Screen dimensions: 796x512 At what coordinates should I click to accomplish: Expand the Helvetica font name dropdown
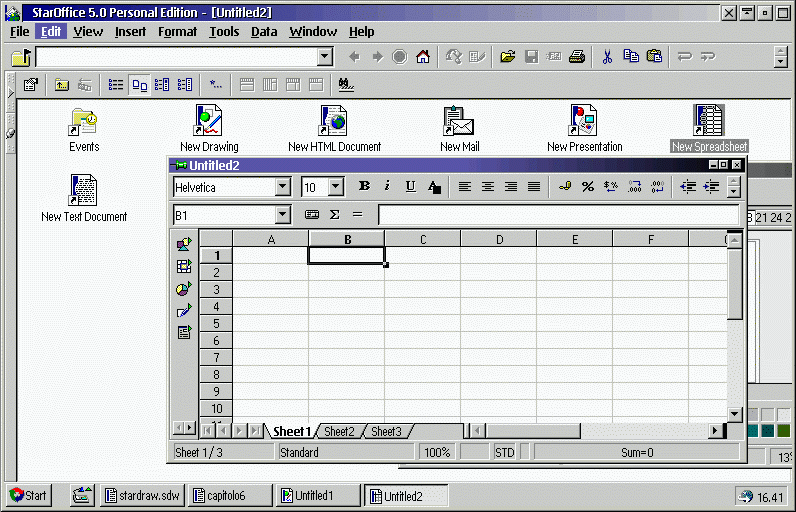click(282, 187)
